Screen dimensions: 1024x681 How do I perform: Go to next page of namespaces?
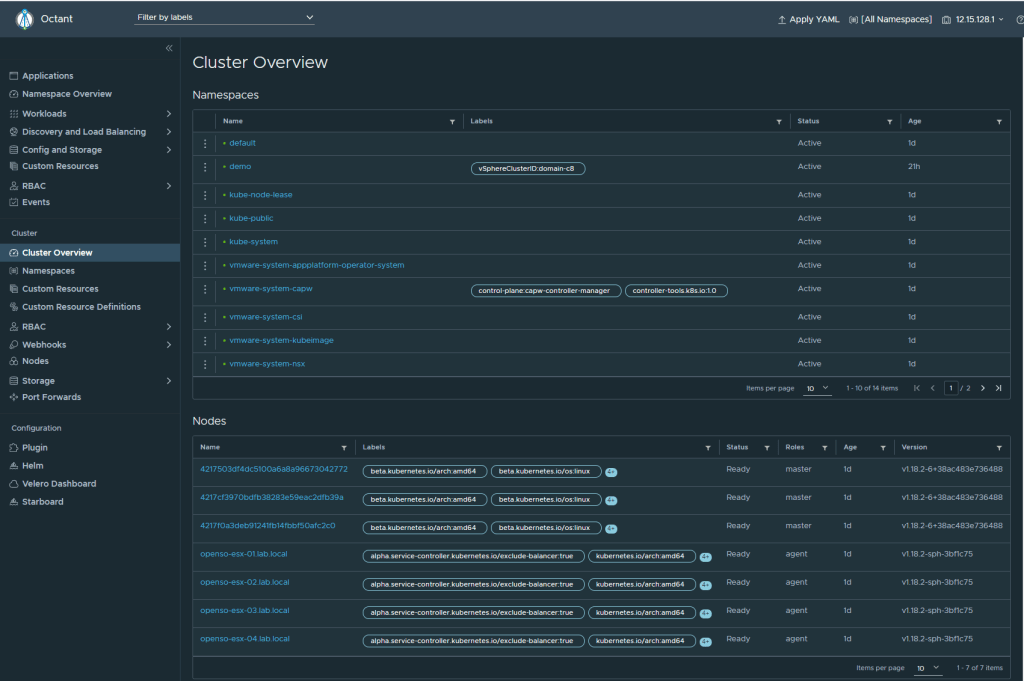click(x=983, y=388)
